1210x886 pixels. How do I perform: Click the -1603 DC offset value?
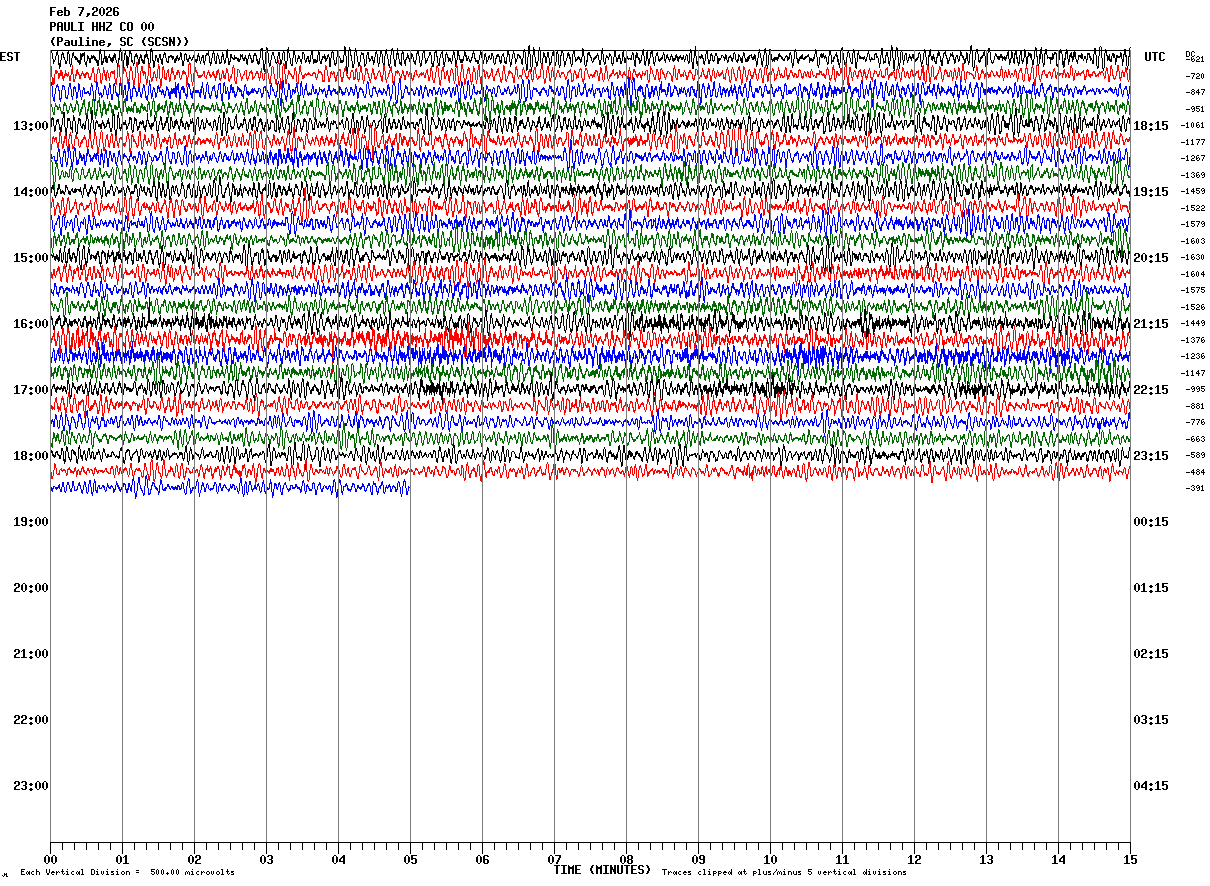tap(1194, 241)
